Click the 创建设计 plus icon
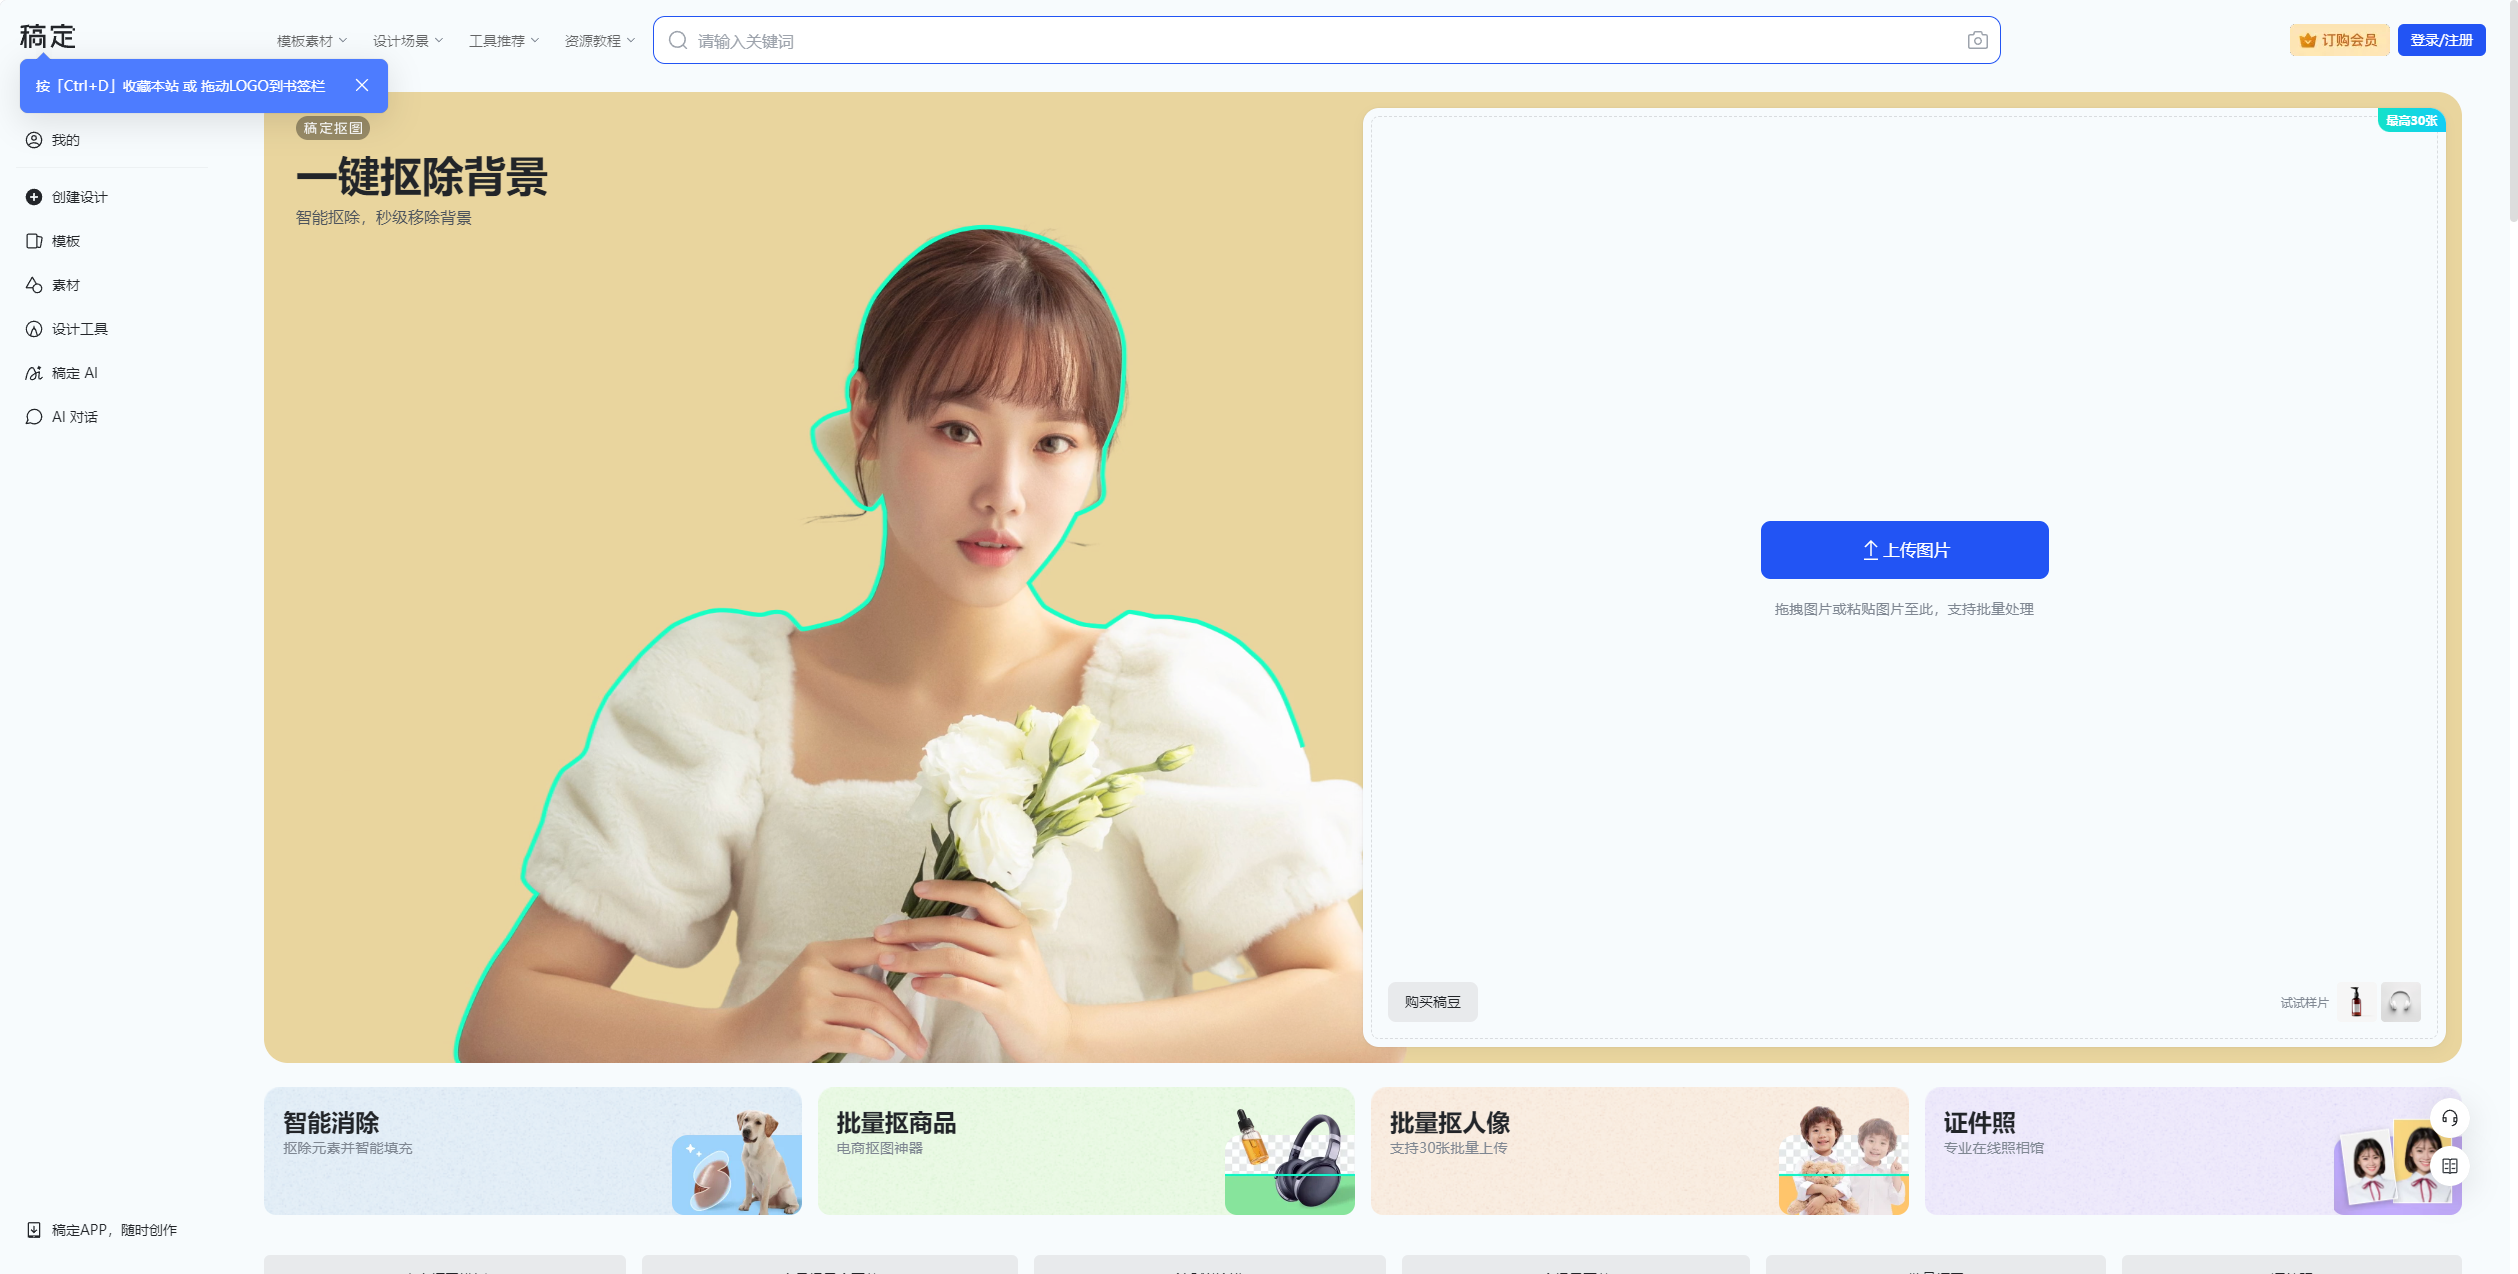 [x=33, y=197]
